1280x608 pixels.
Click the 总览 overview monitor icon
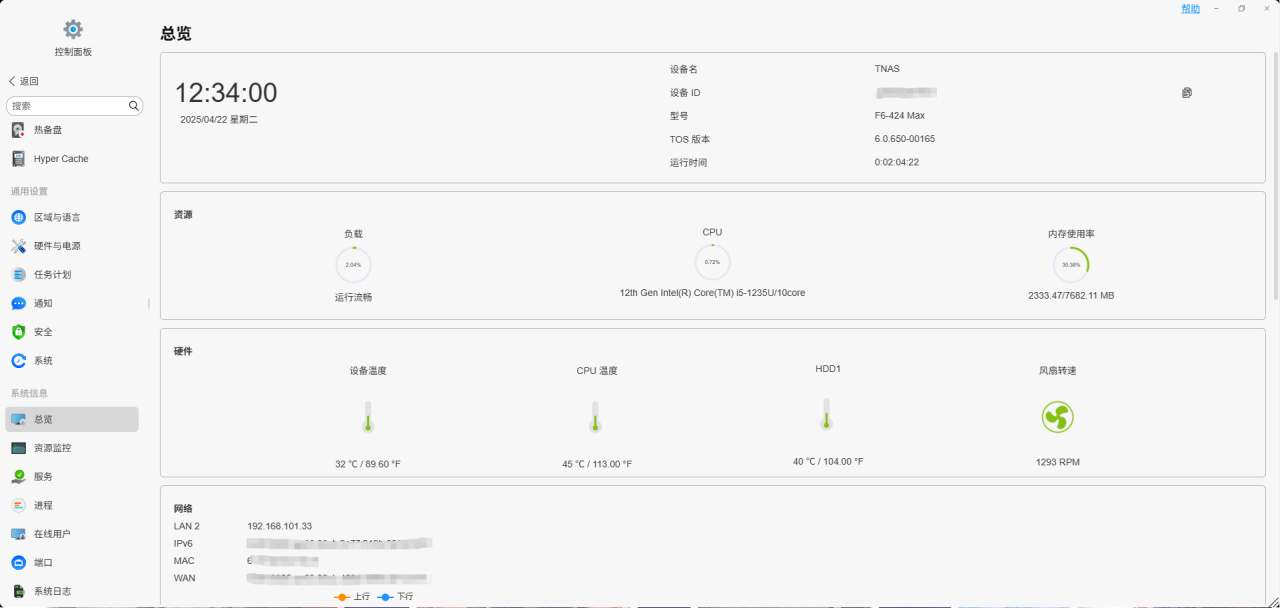18,419
